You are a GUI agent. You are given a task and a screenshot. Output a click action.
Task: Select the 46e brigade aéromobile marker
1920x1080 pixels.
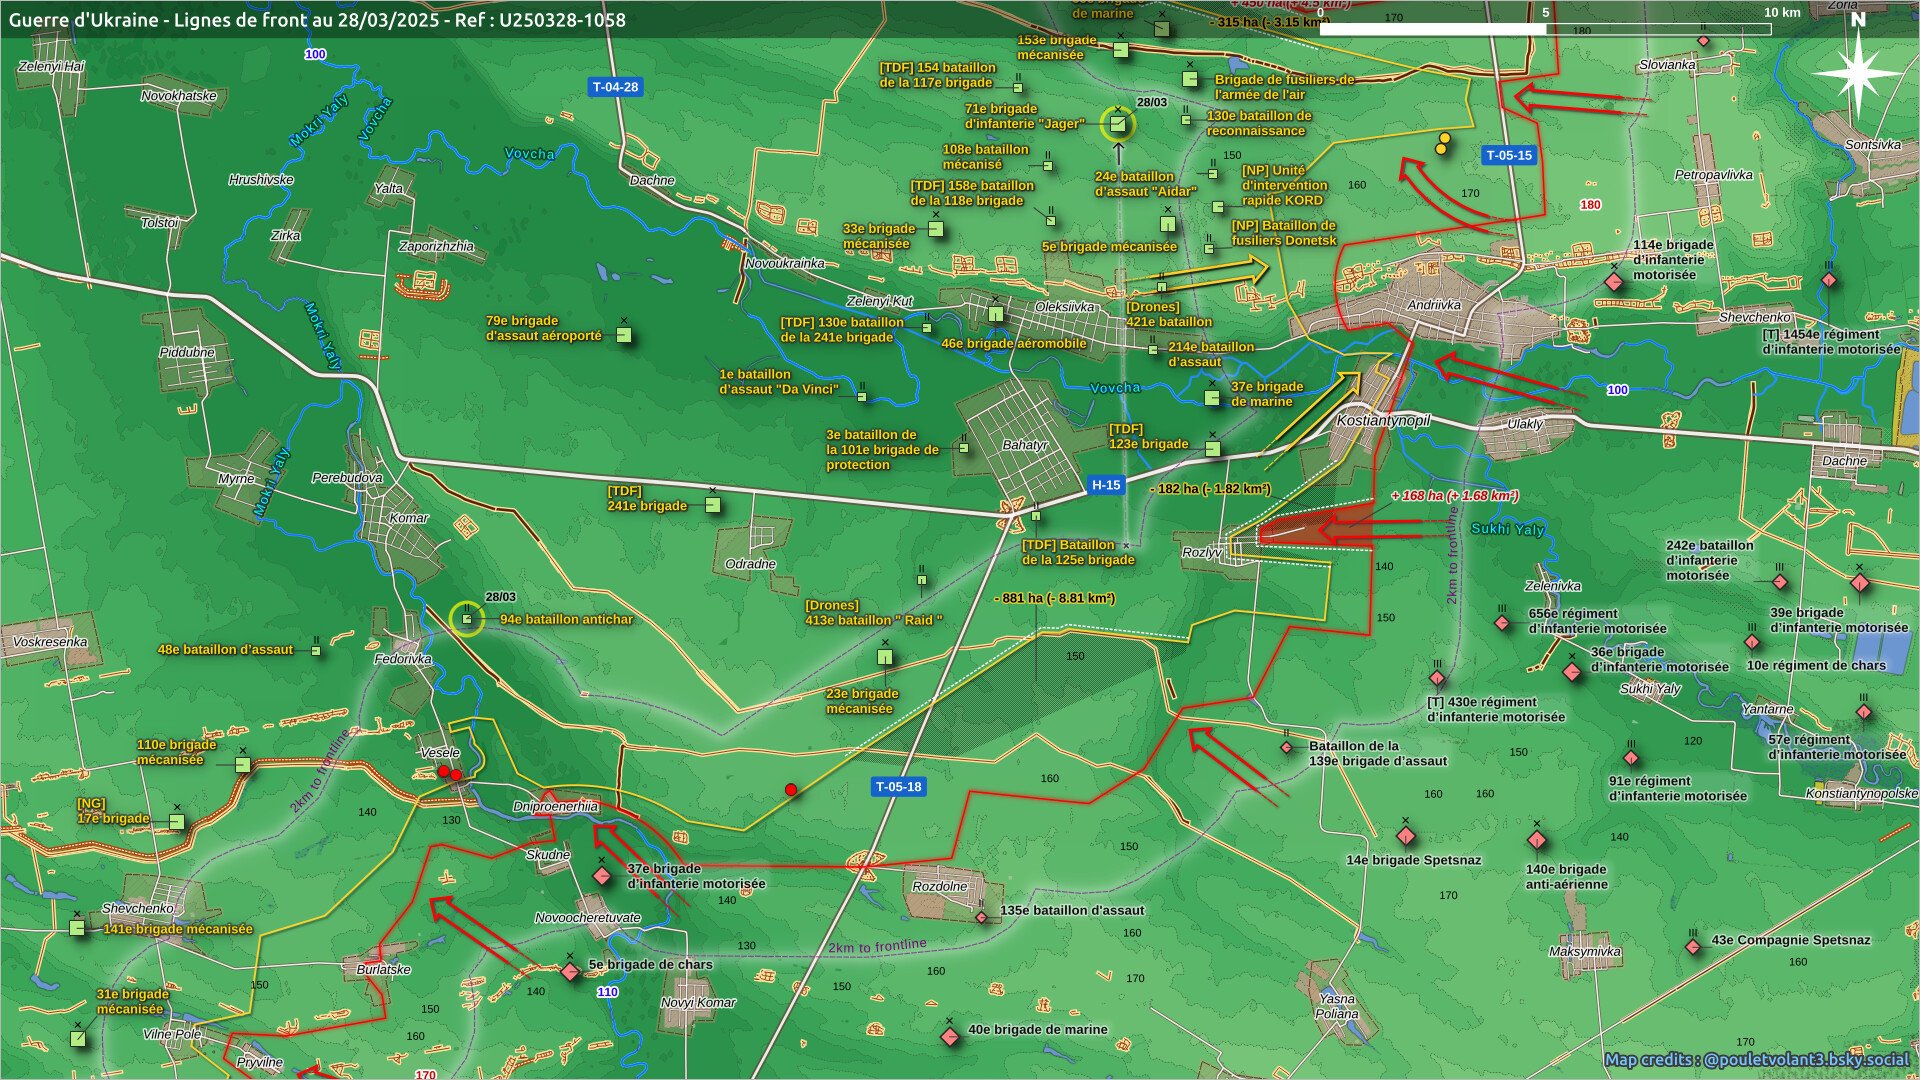click(996, 314)
